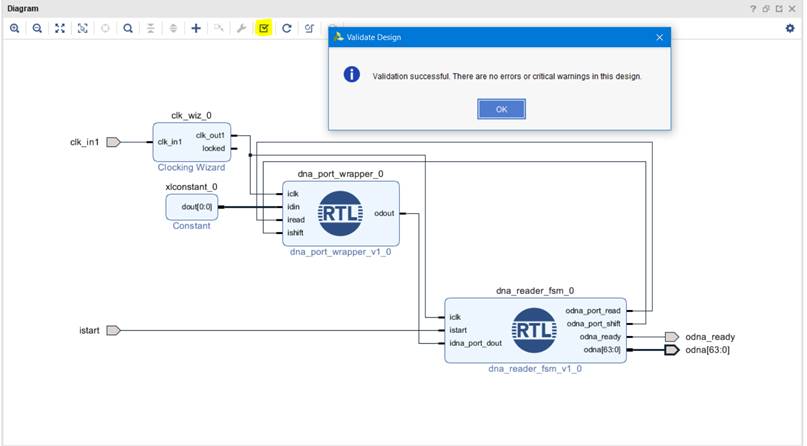Open the Diagram panel help question mark

(x=754, y=8)
